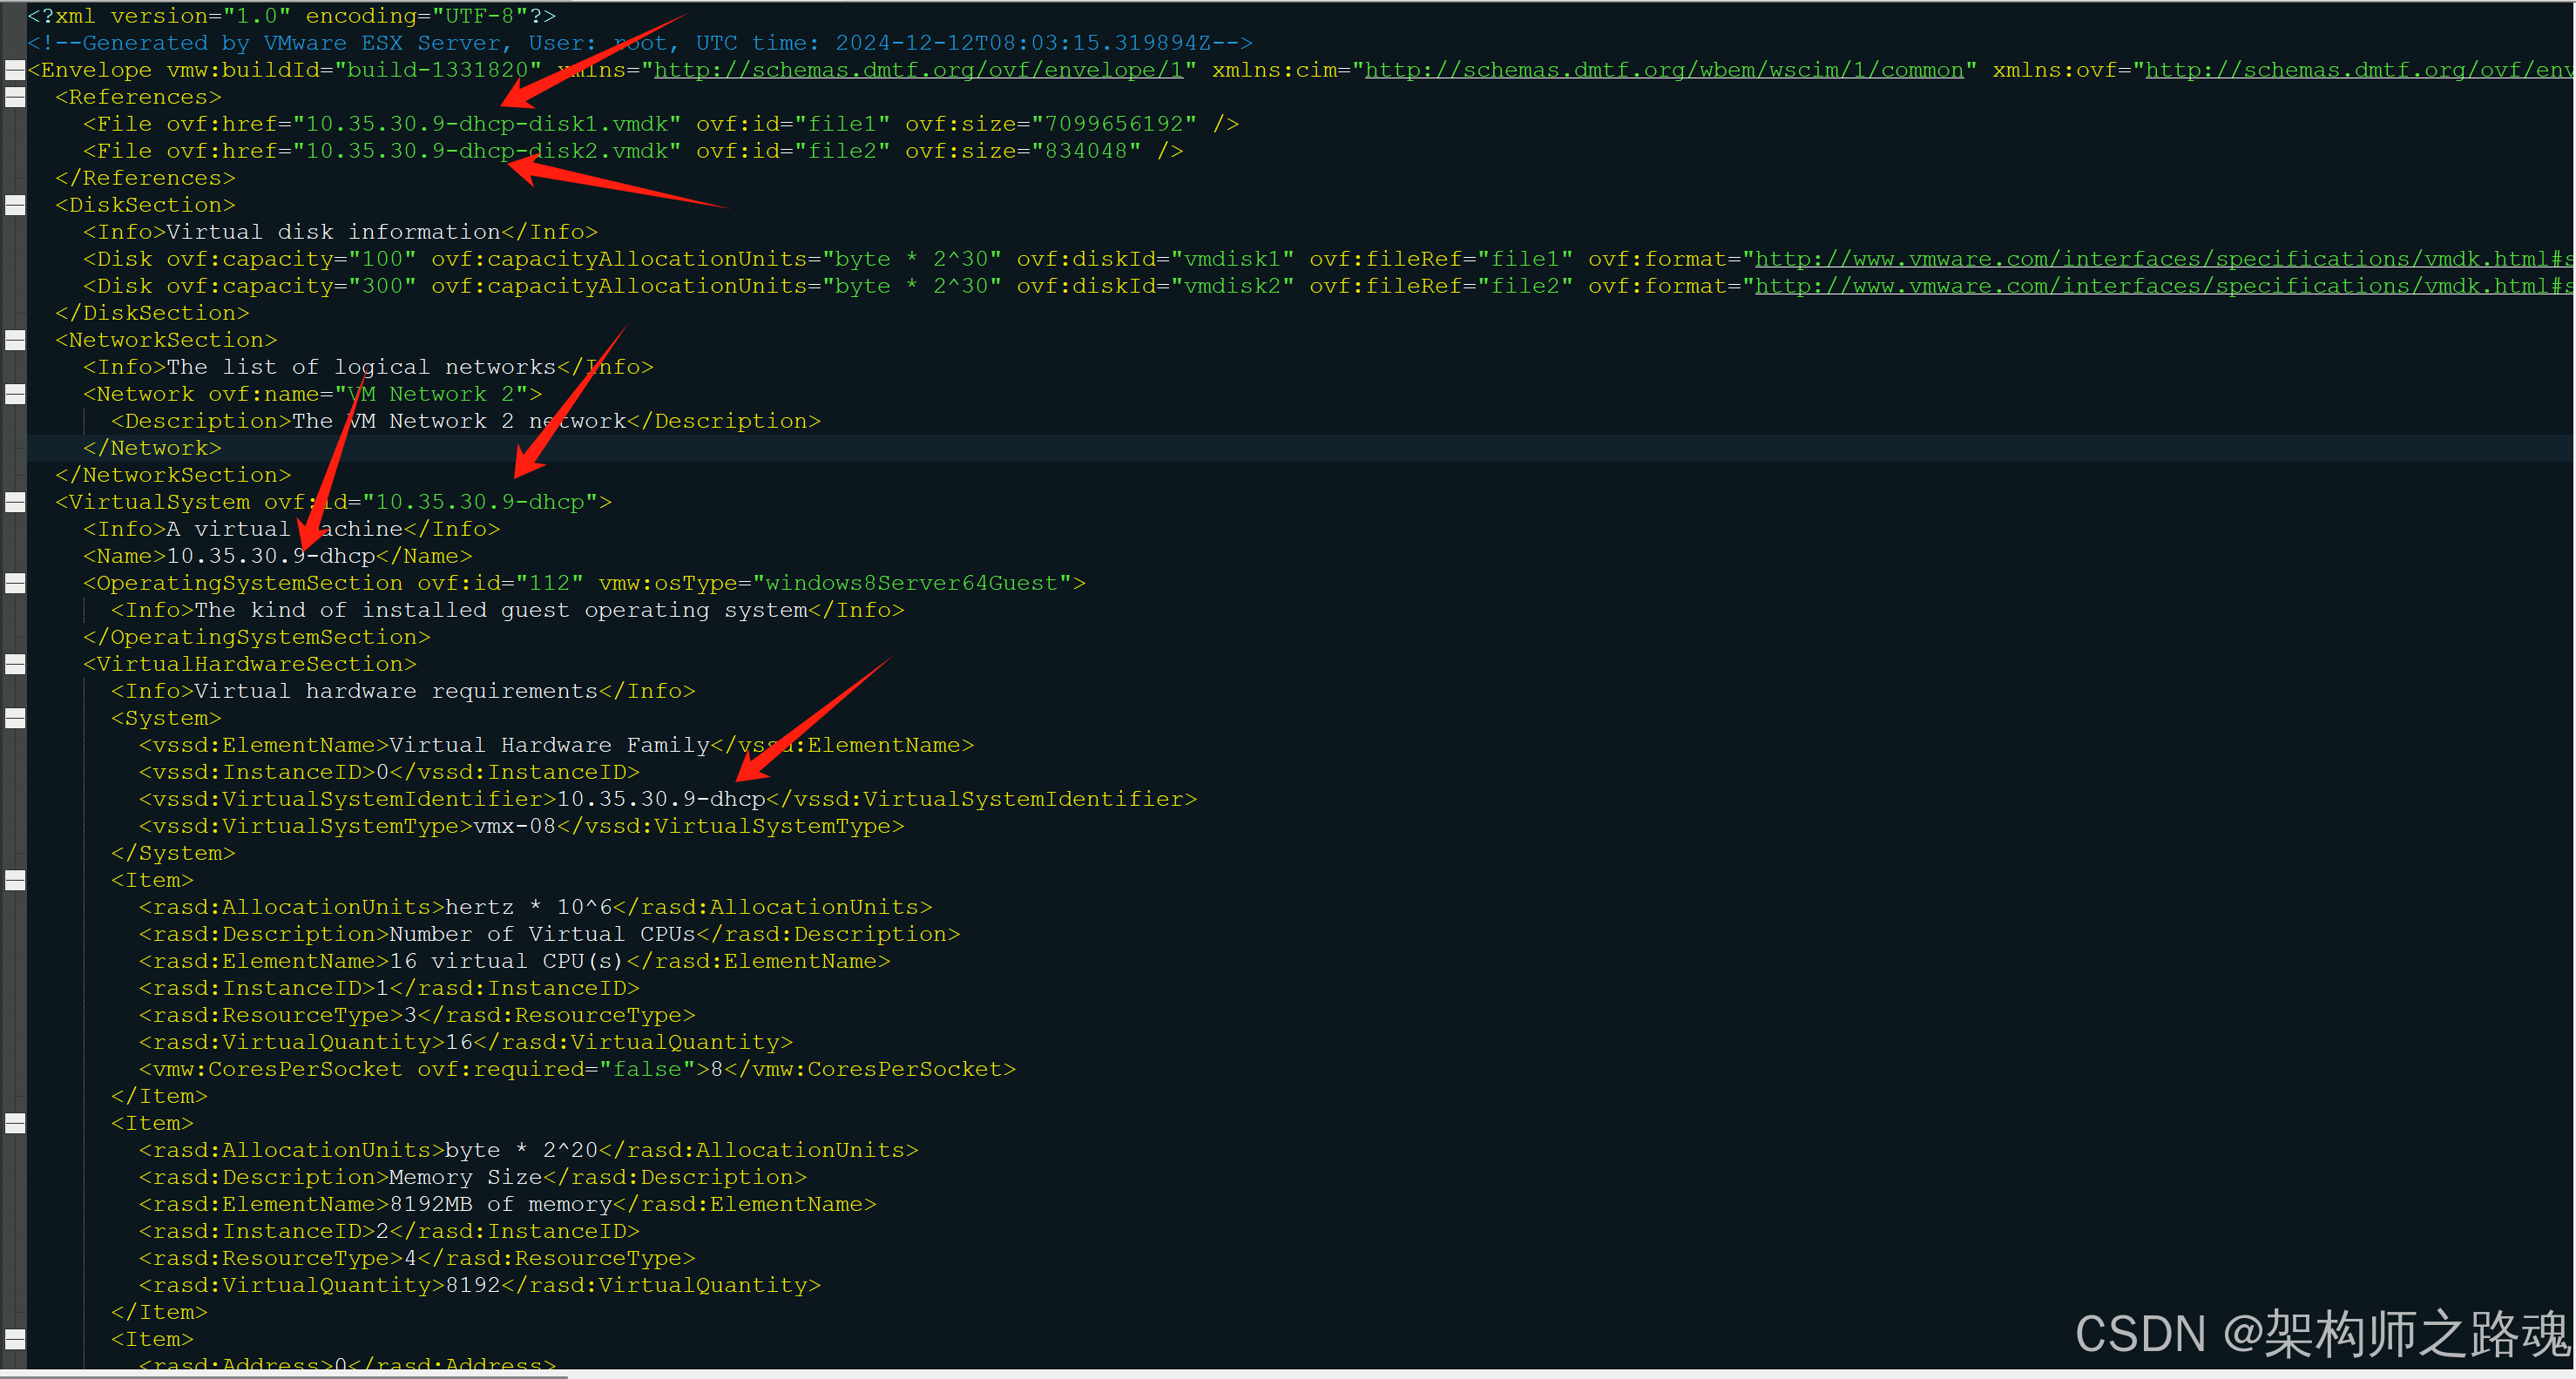
Task: Place cursor on the vmx-08 VirtualSystemType value
Action: 514,826
